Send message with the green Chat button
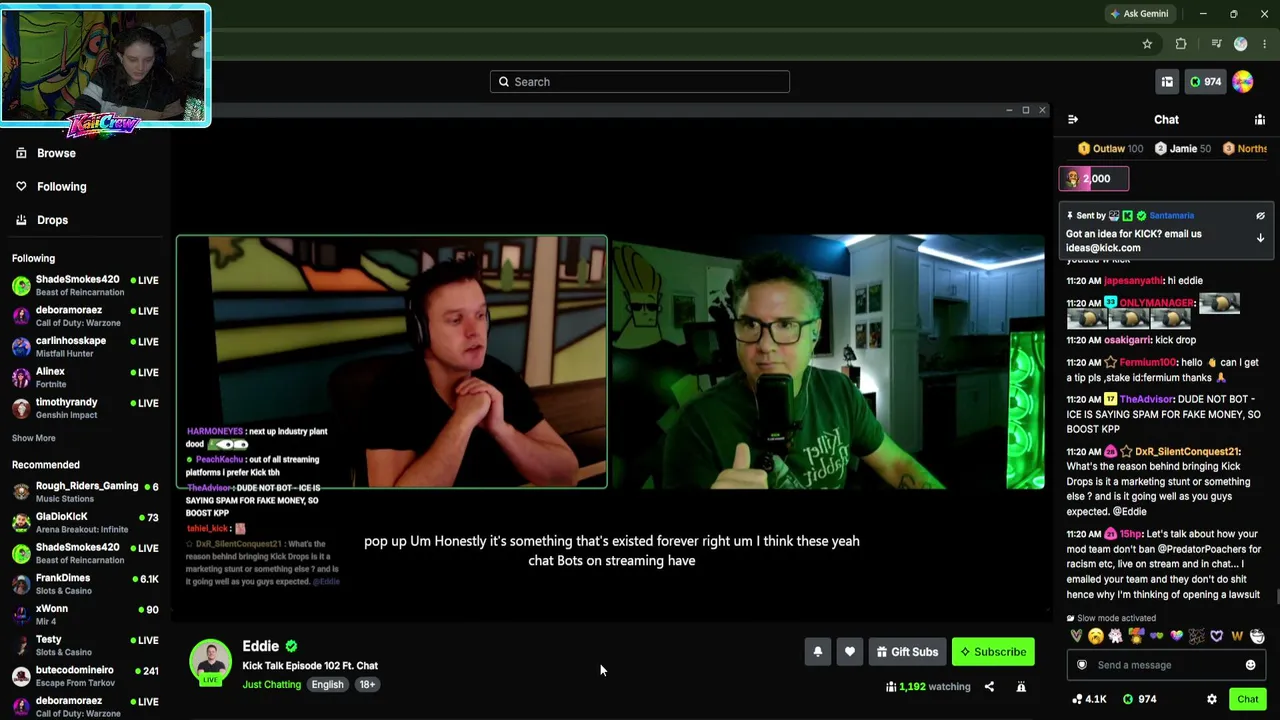 point(1247,699)
